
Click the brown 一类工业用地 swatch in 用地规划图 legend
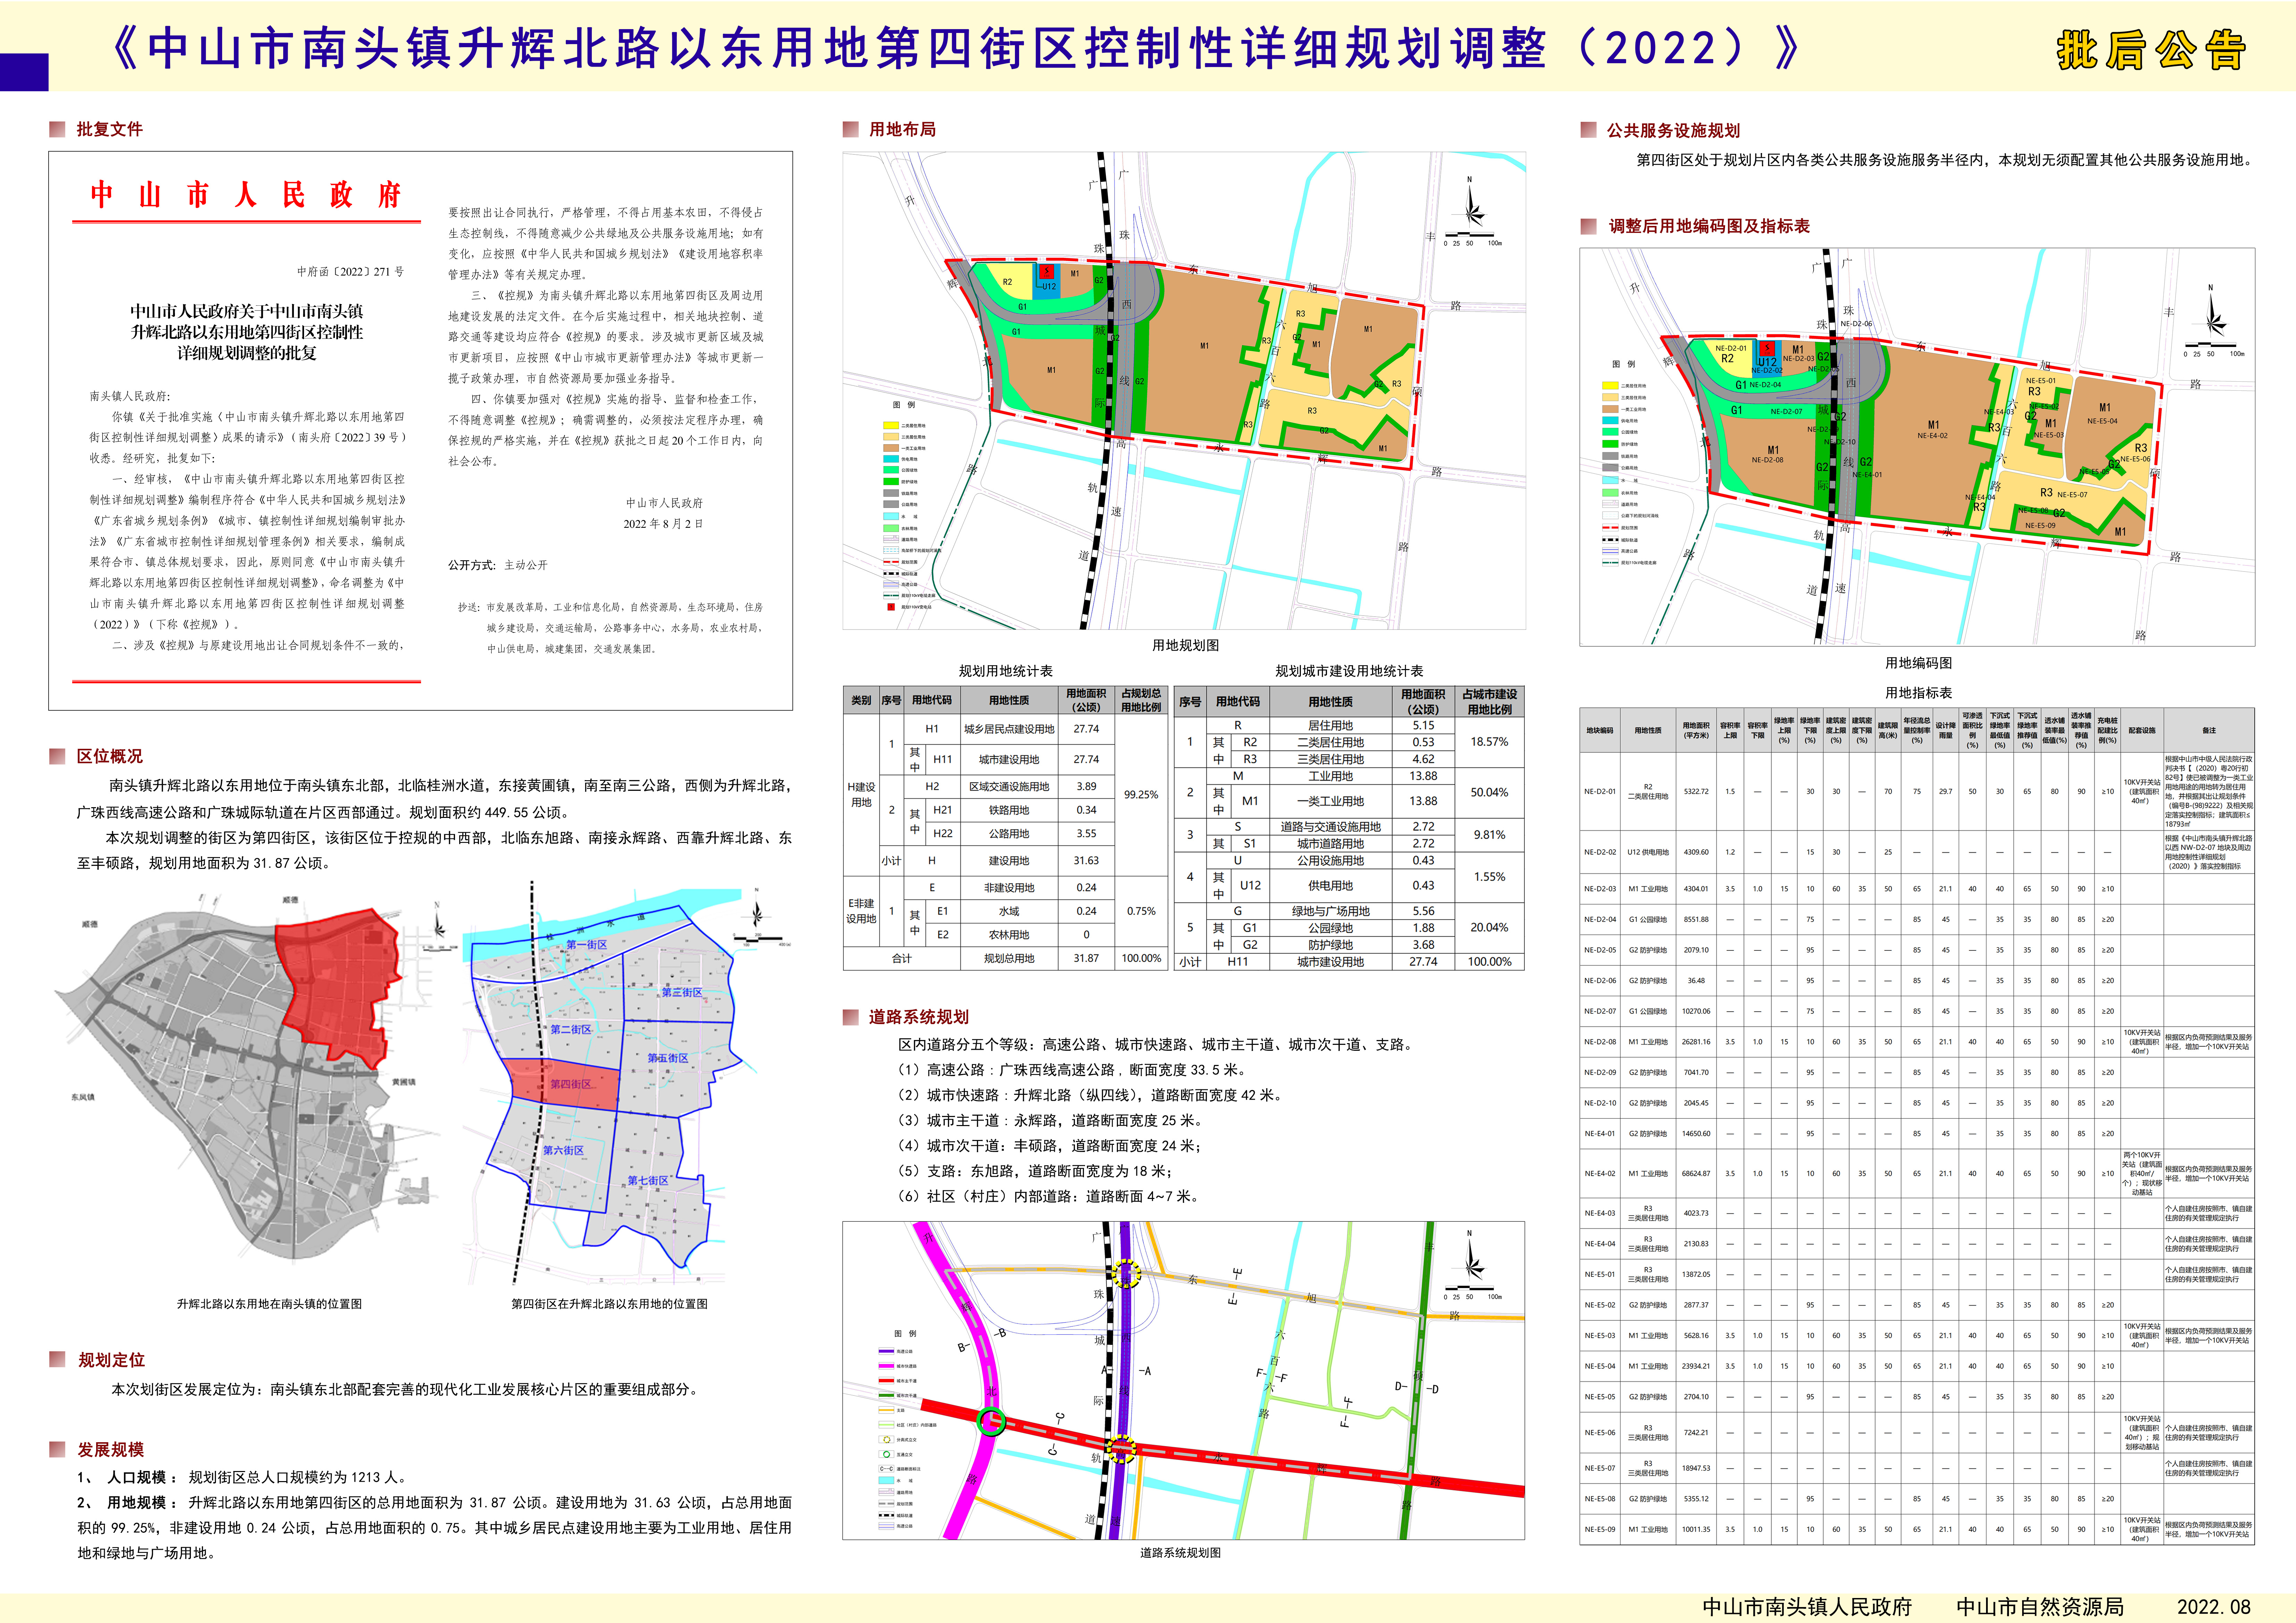pos(891,448)
